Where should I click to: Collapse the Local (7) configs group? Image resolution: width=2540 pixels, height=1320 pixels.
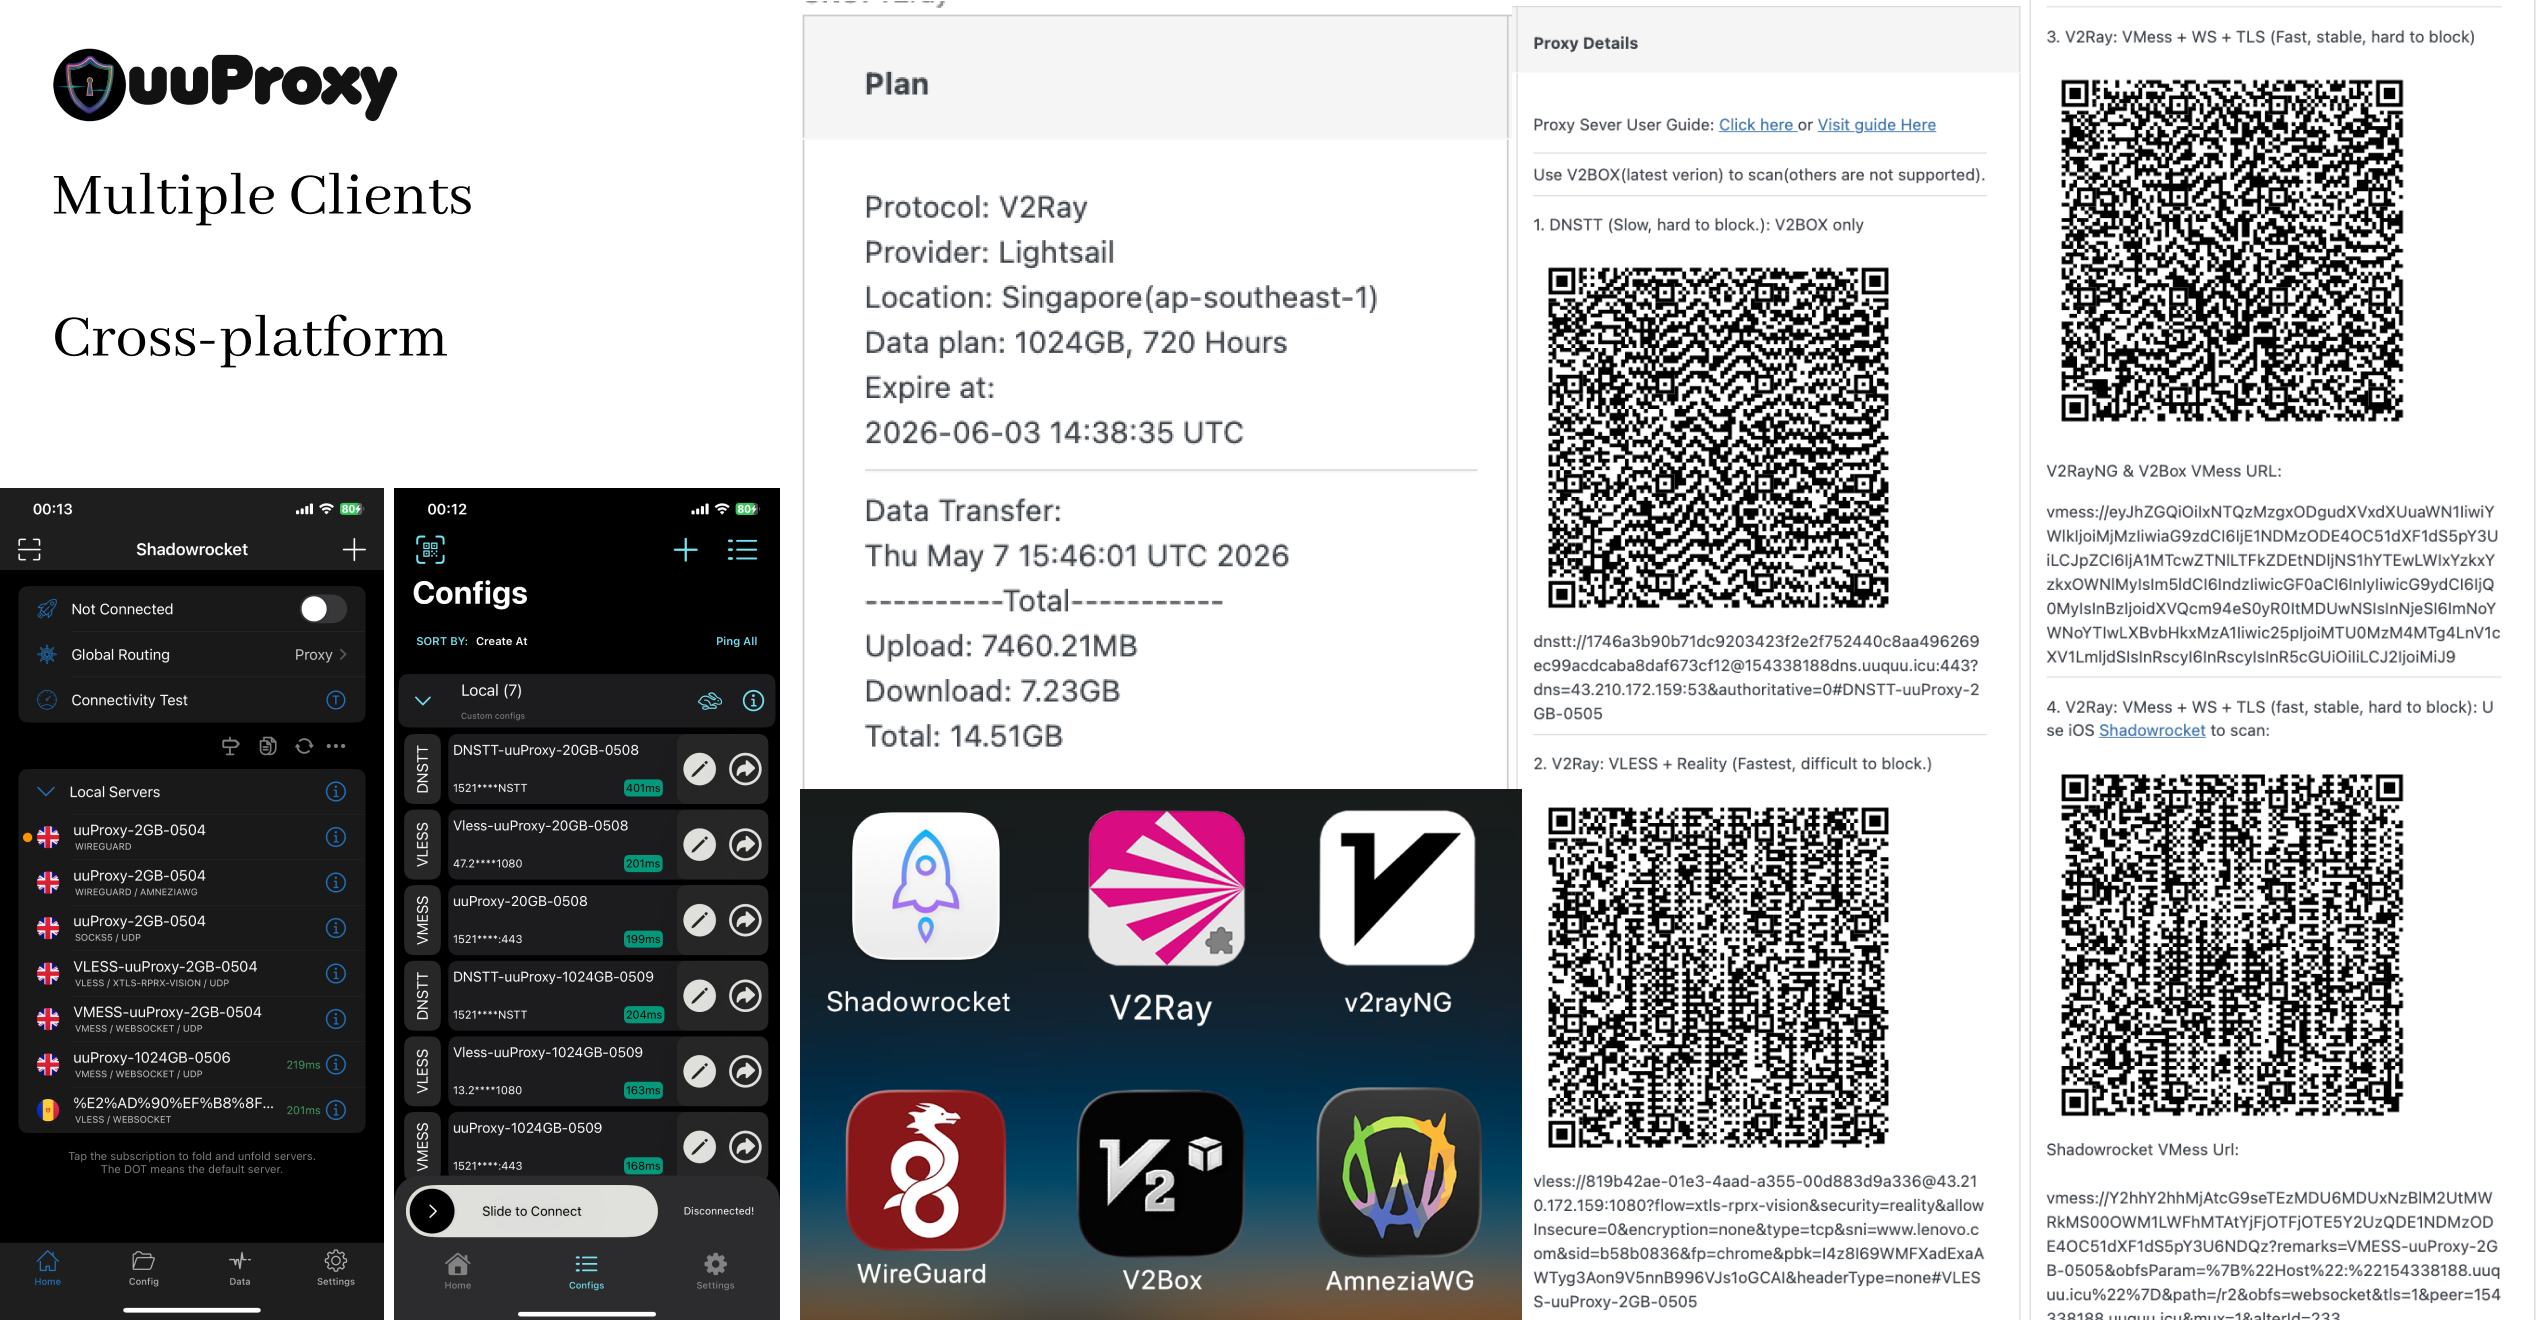click(423, 700)
